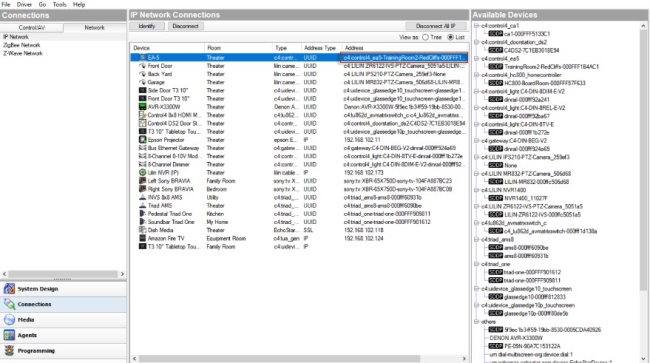Click the Lilin NVR (IP) icon
This screenshot has height=363, width=650.
tap(143, 172)
